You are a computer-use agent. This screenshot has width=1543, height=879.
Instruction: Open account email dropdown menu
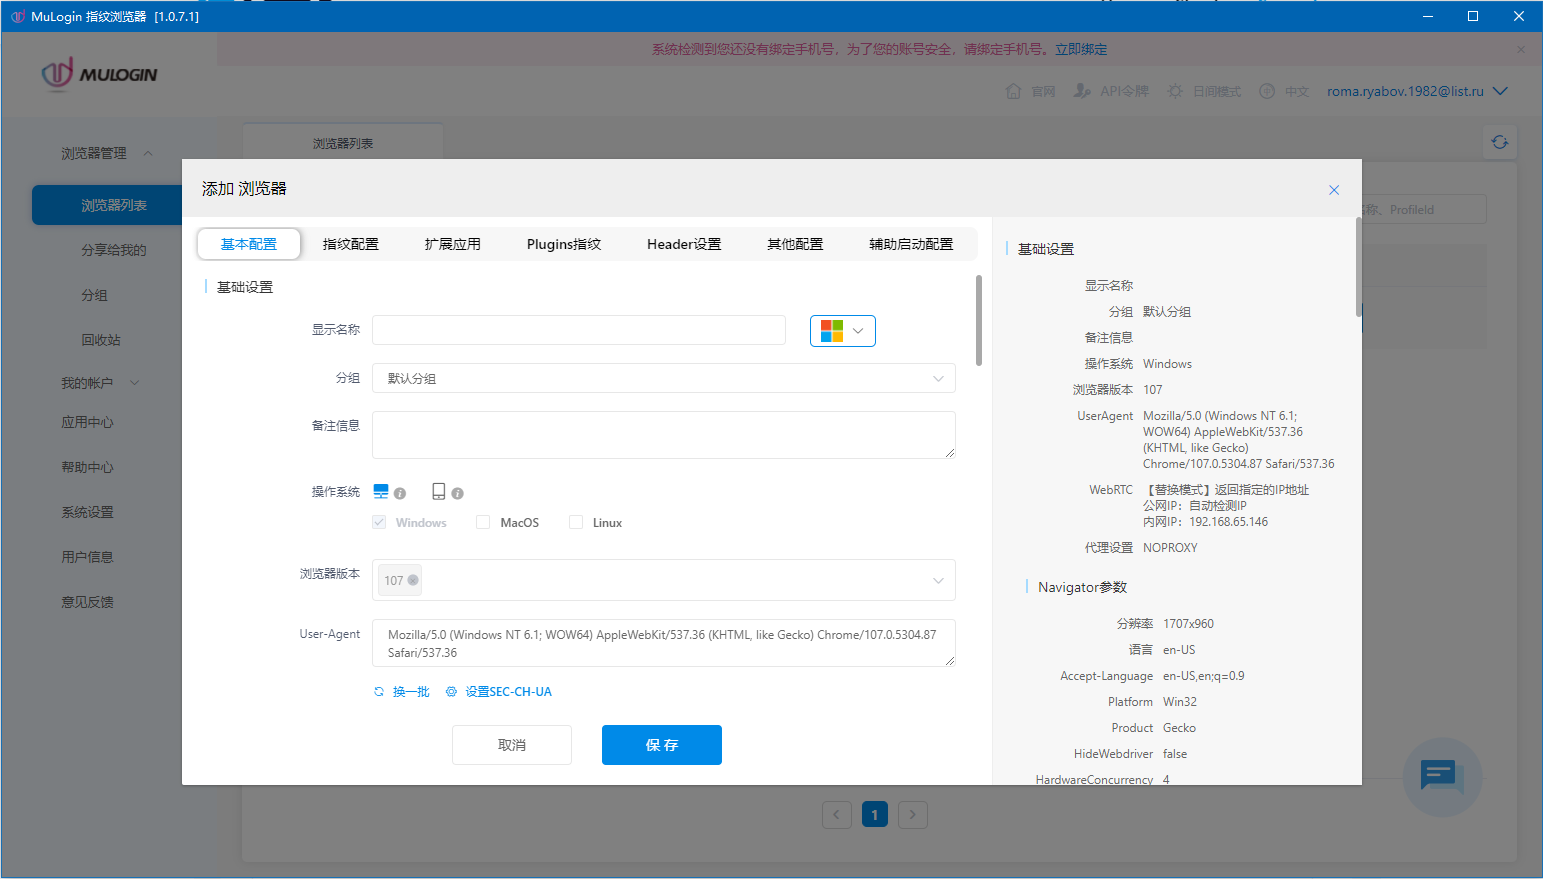click(x=1417, y=91)
